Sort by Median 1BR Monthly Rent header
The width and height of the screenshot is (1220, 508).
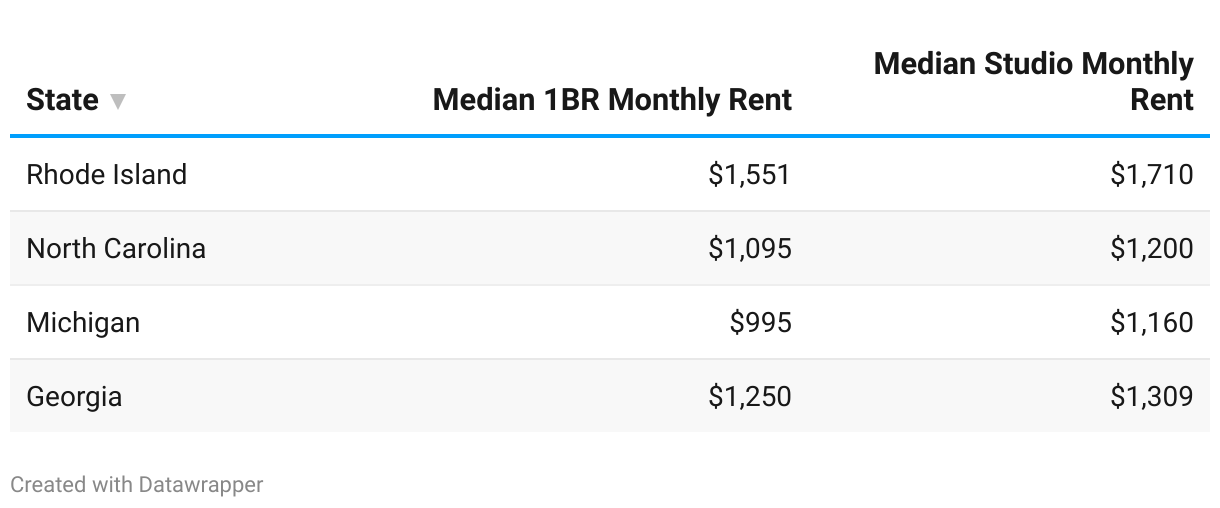(612, 100)
